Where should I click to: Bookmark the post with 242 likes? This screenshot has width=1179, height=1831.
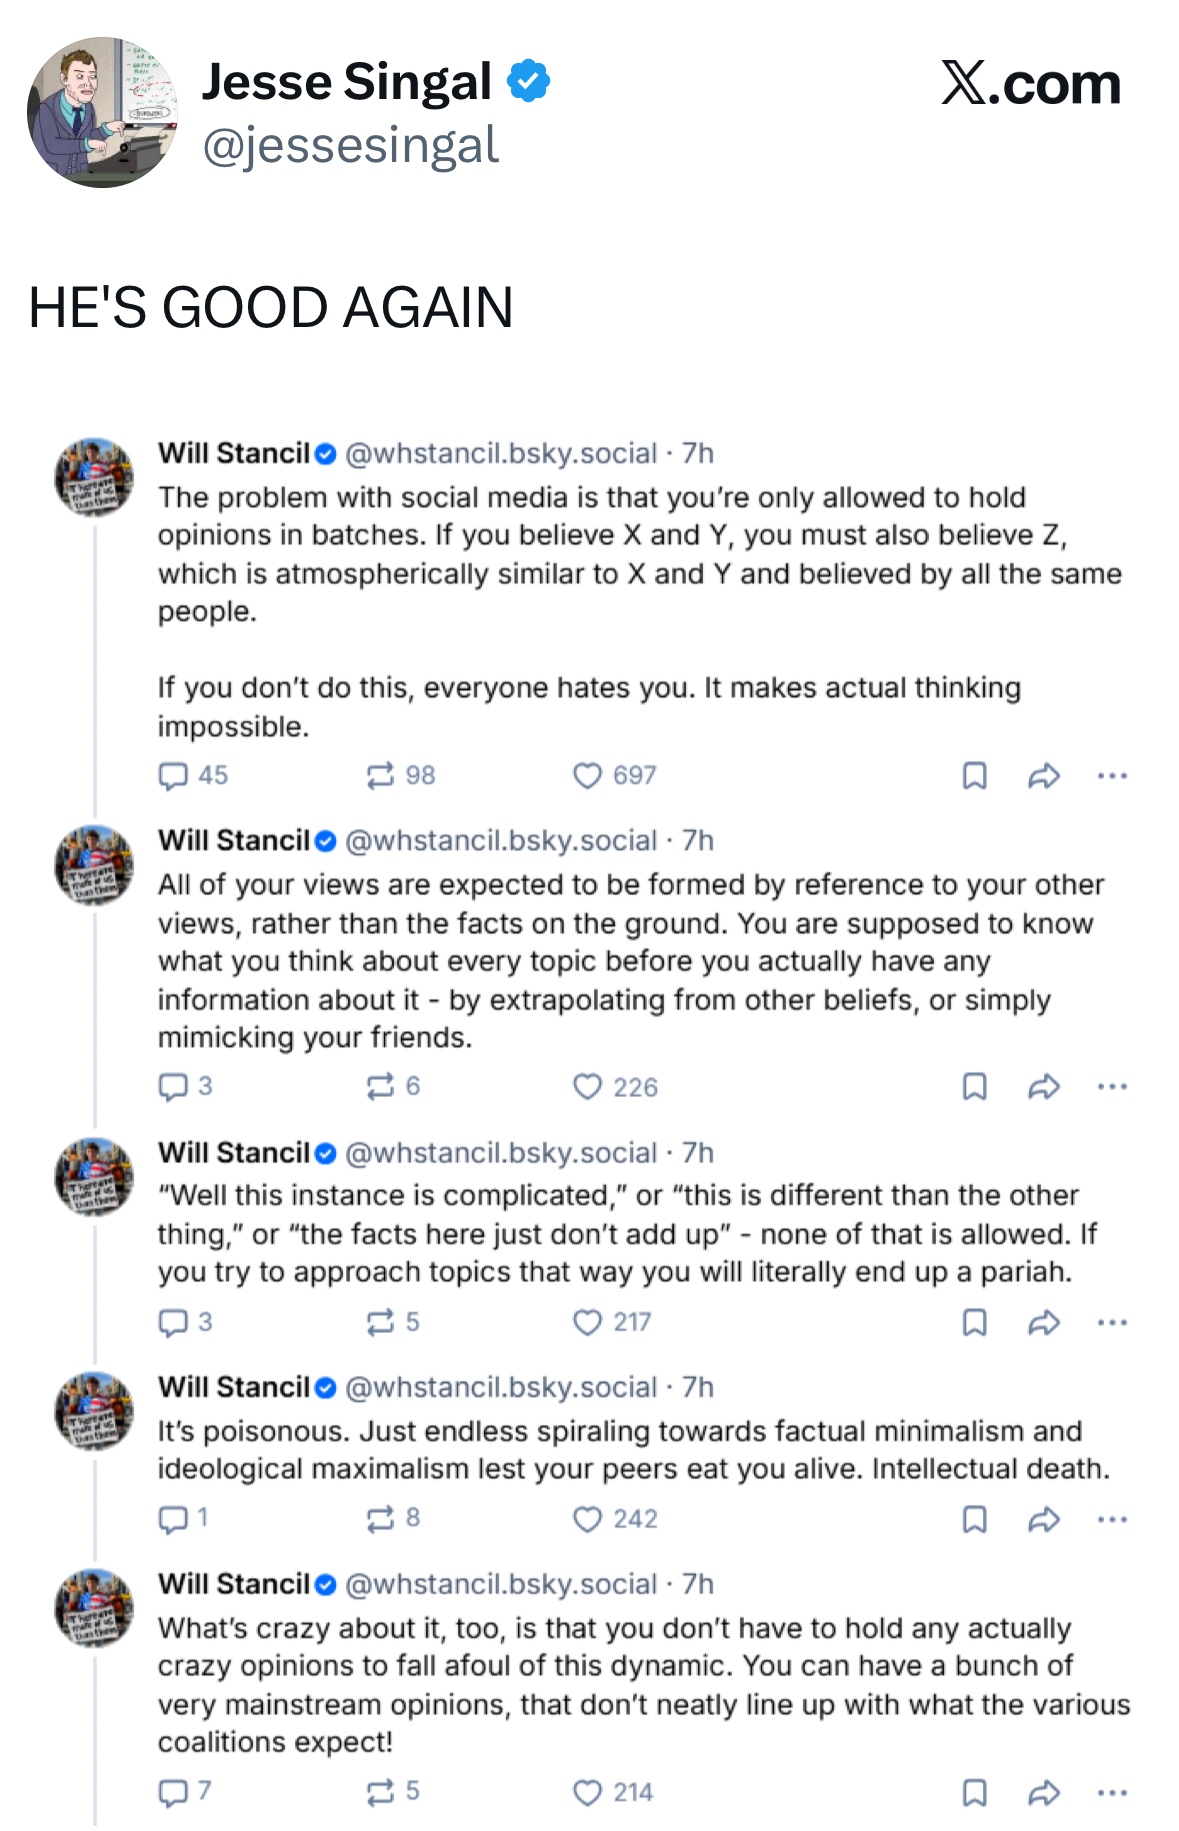pyautogui.click(x=974, y=1520)
